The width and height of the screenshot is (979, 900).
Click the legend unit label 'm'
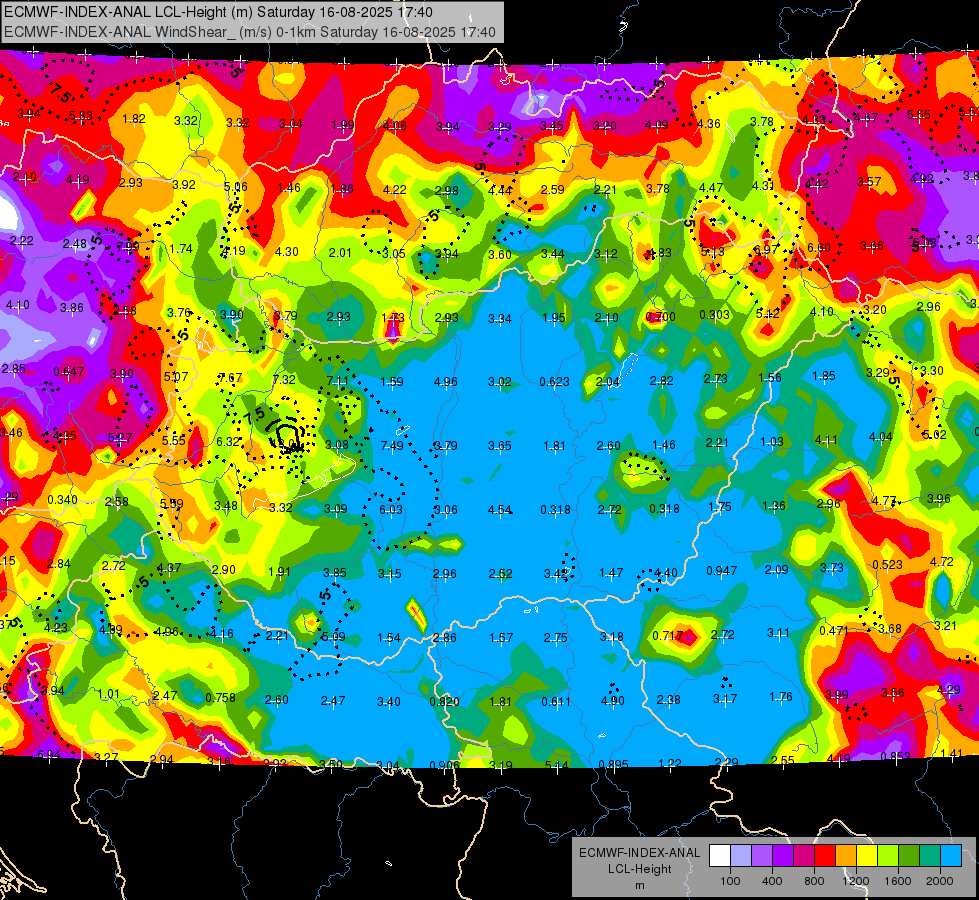point(639,886)
